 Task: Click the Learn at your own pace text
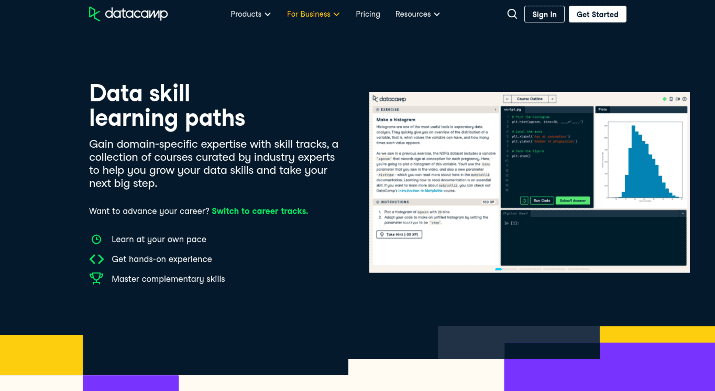(159, 239)
